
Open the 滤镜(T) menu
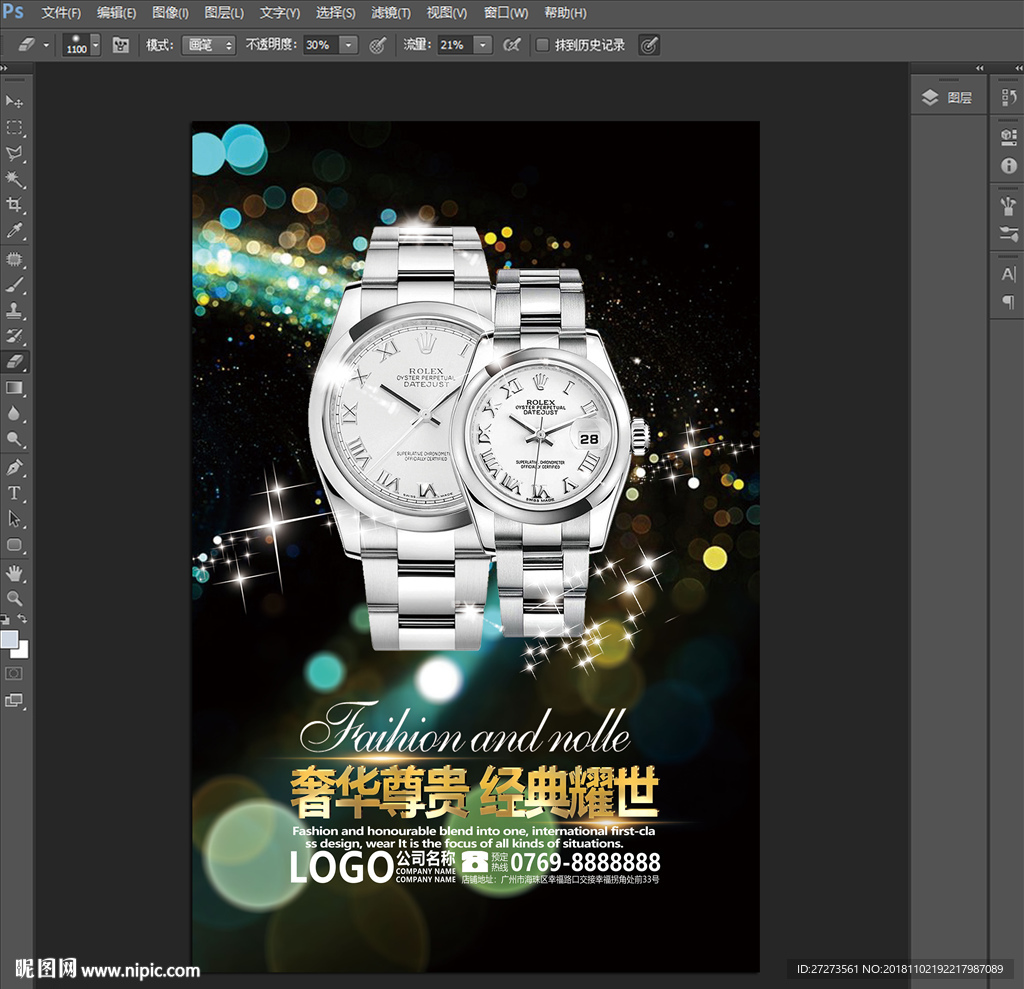[391, 13]
